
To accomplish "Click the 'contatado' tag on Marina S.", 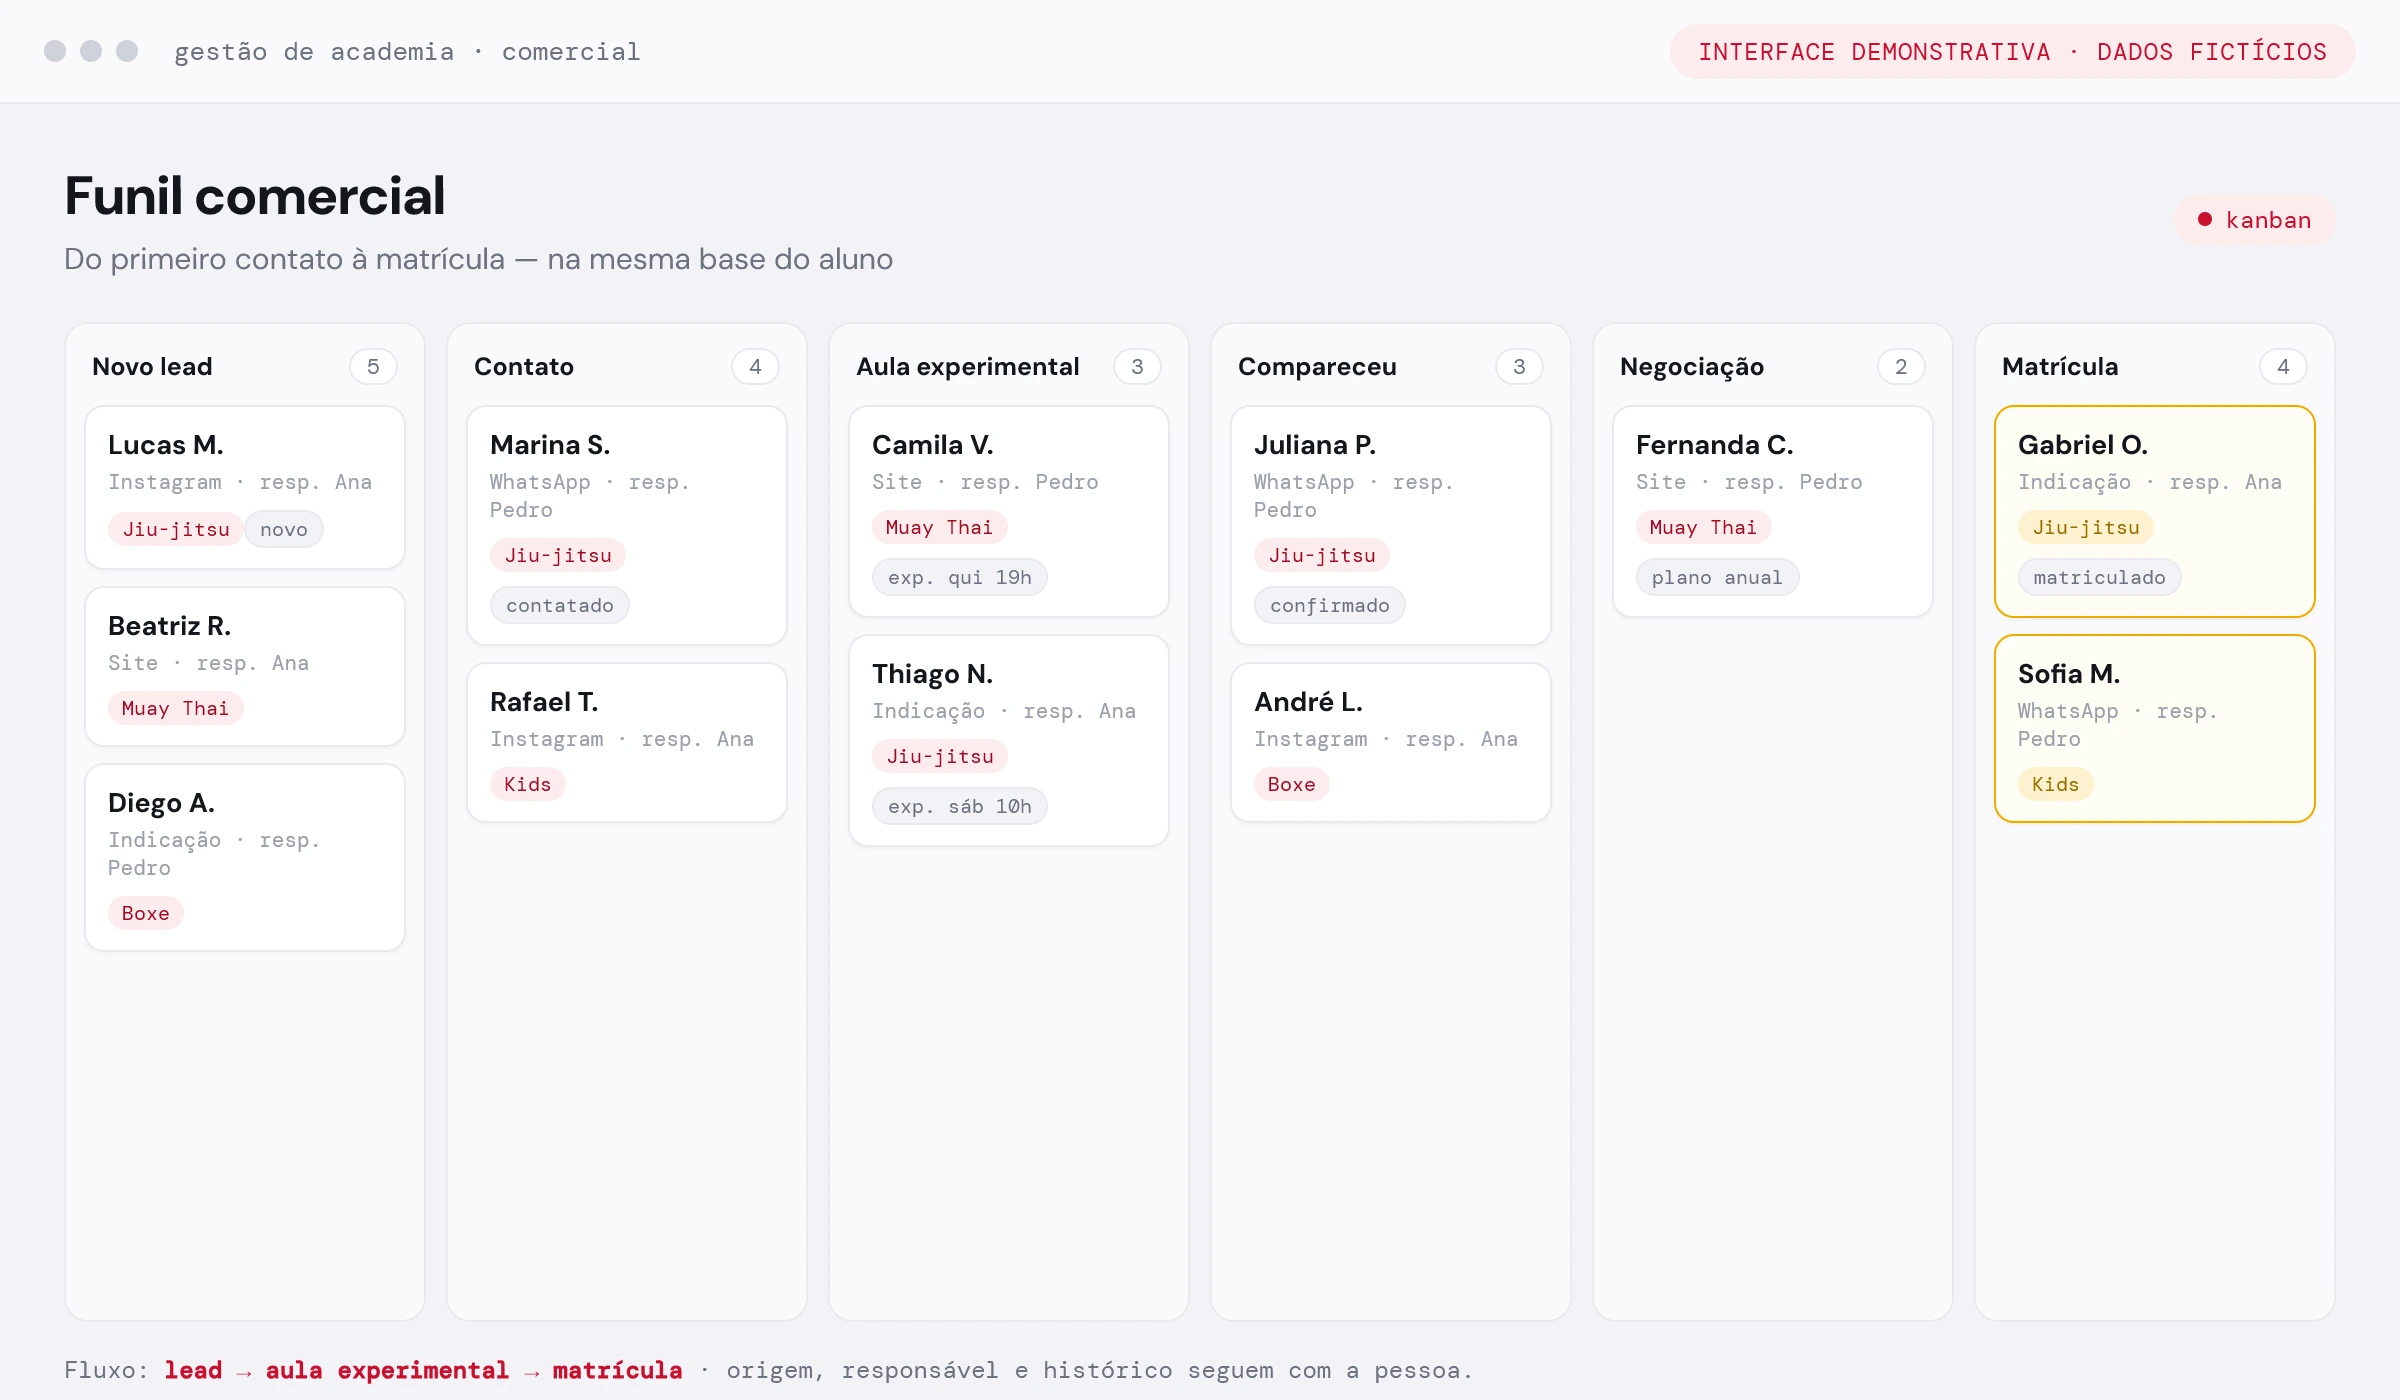I will (x=560, y=605).
